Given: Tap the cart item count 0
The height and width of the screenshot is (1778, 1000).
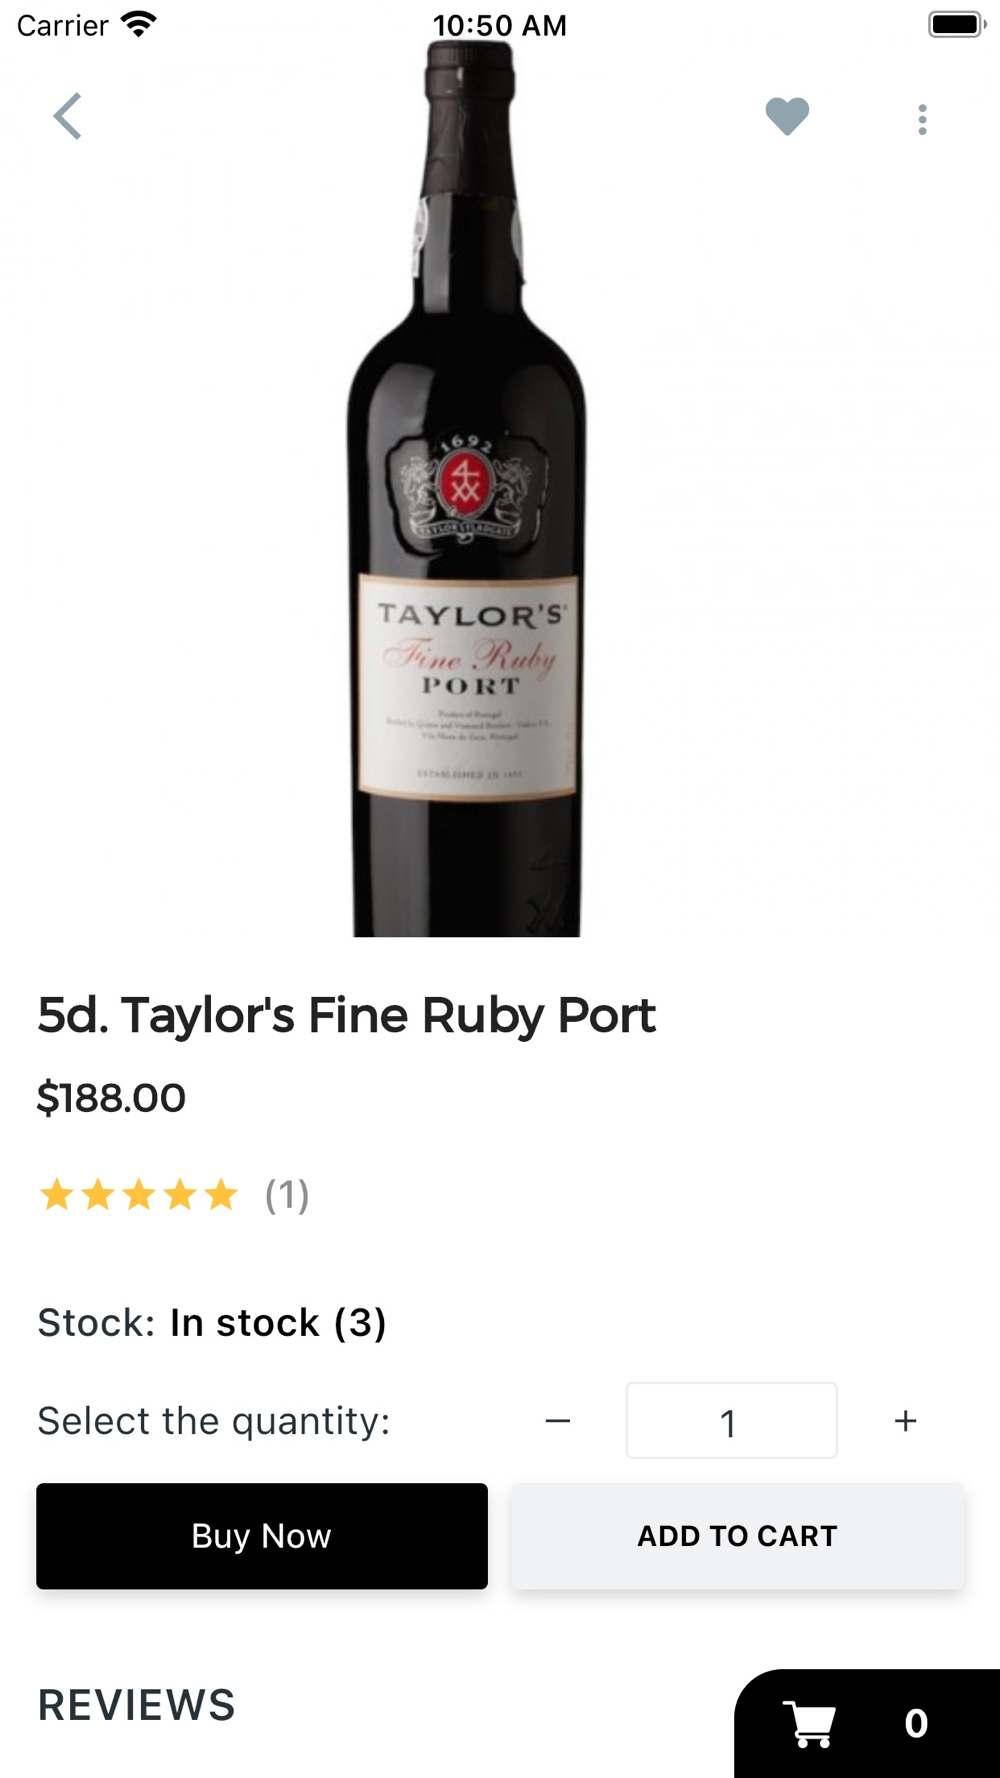Looking at the screenshot, I should click(x=915, y=1723).
